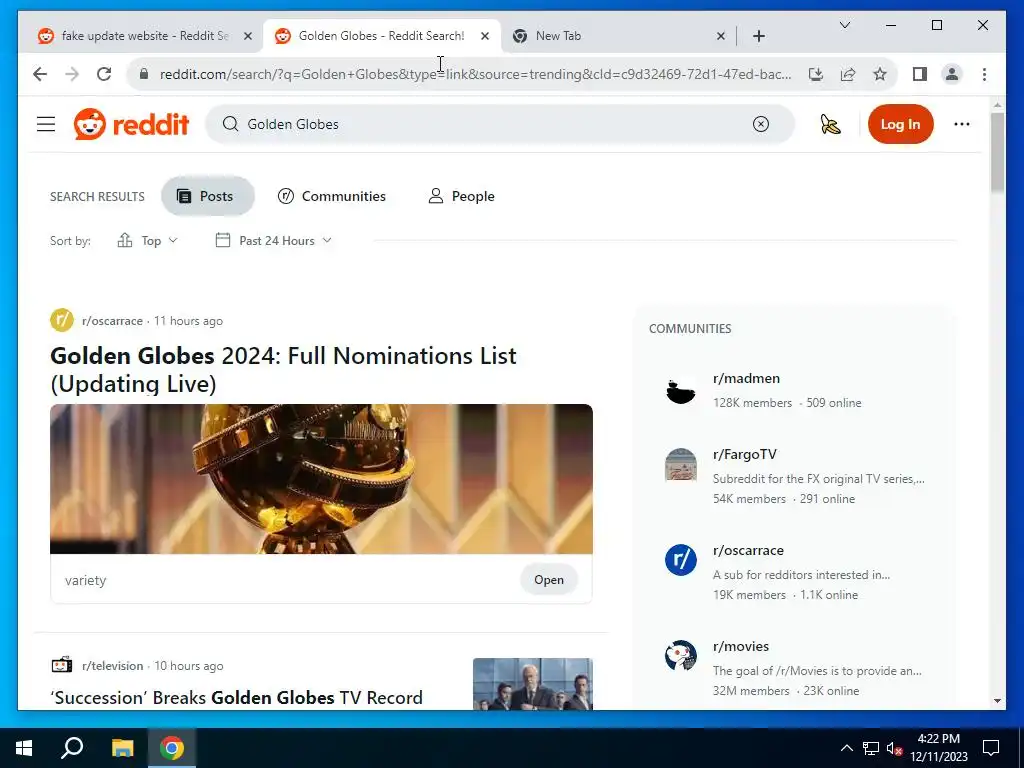Click the install app icon in address bar
This screenshot has height=768, width=1024.
click(816, 74)
